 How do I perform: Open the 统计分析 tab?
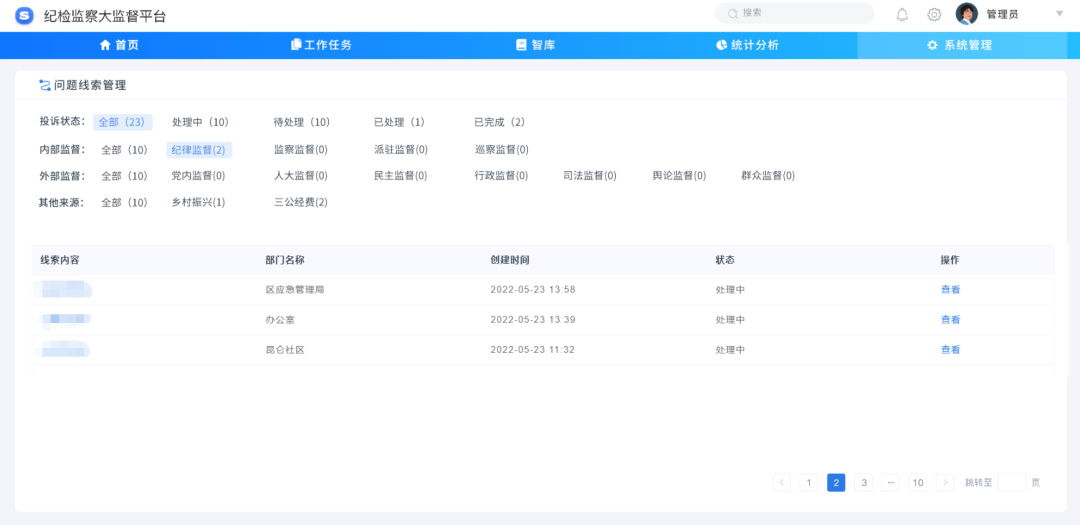coord(748,45)
